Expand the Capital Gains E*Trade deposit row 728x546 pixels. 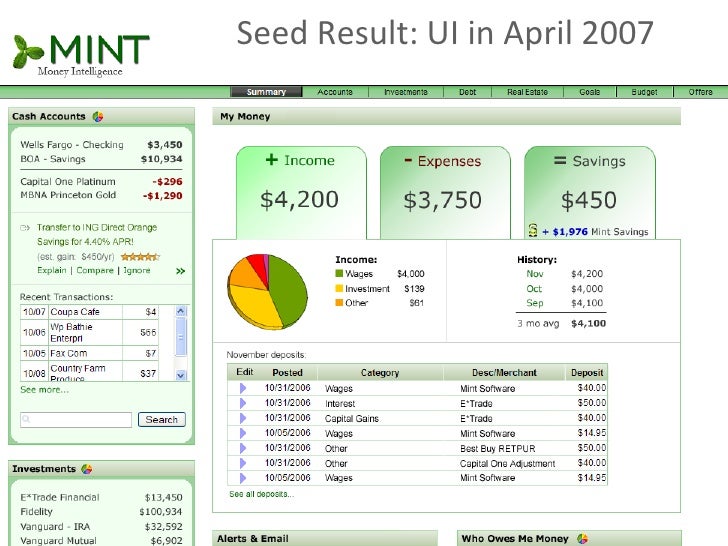pyautogui.click(x=242, y=418)
